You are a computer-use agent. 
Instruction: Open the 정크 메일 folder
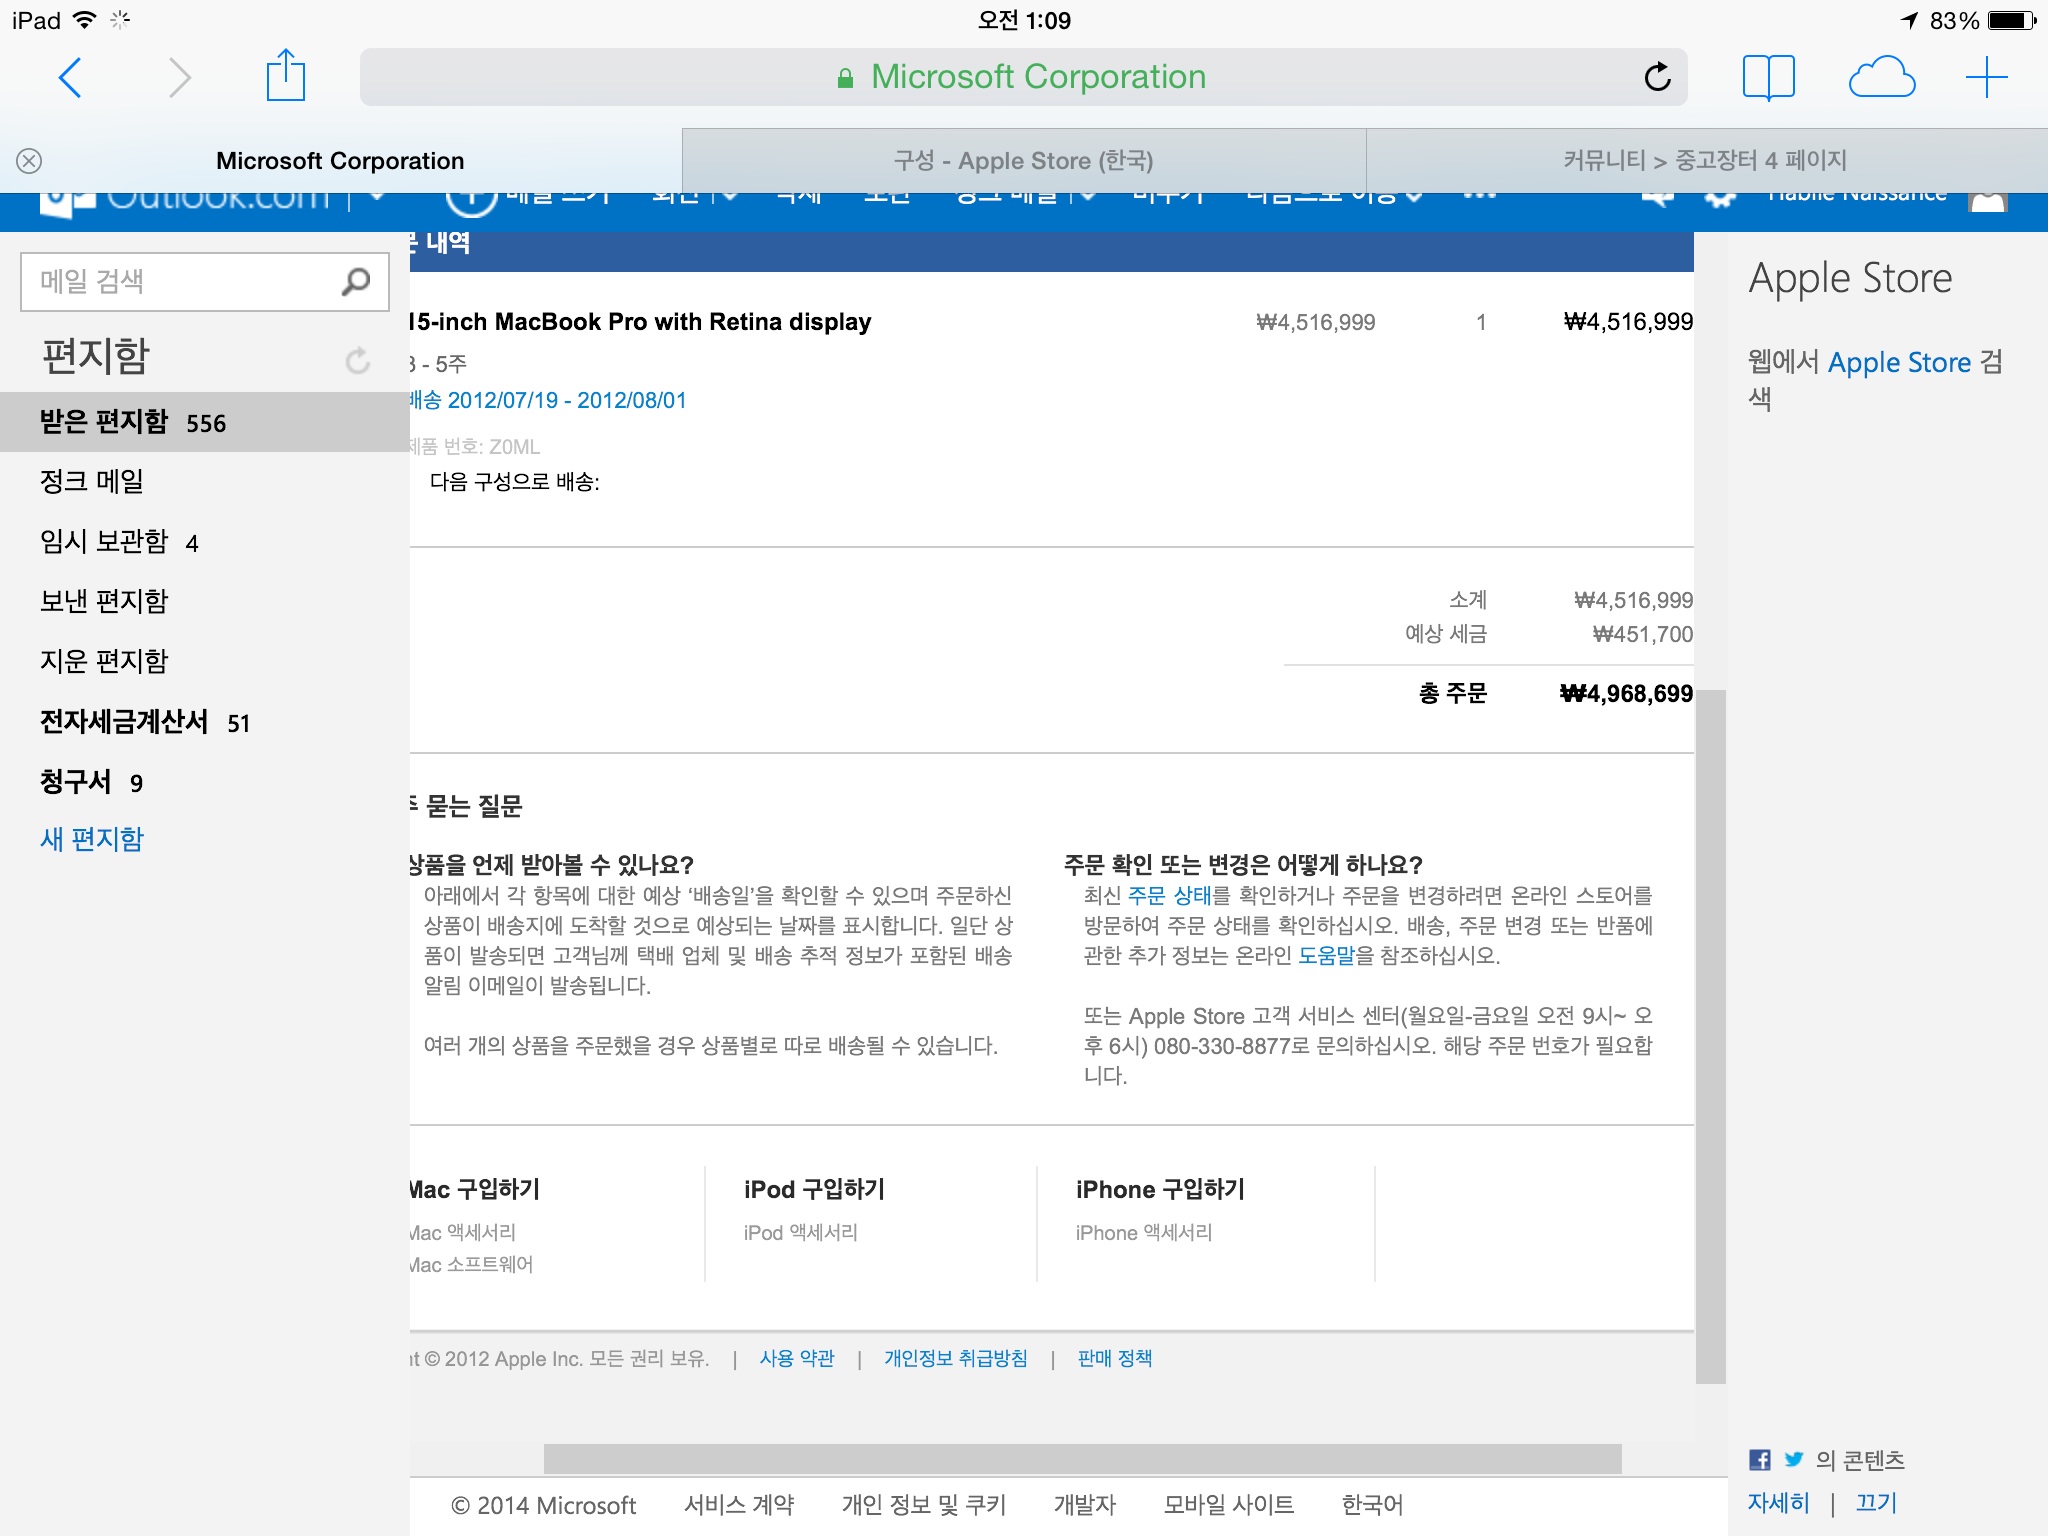[92, 482]
